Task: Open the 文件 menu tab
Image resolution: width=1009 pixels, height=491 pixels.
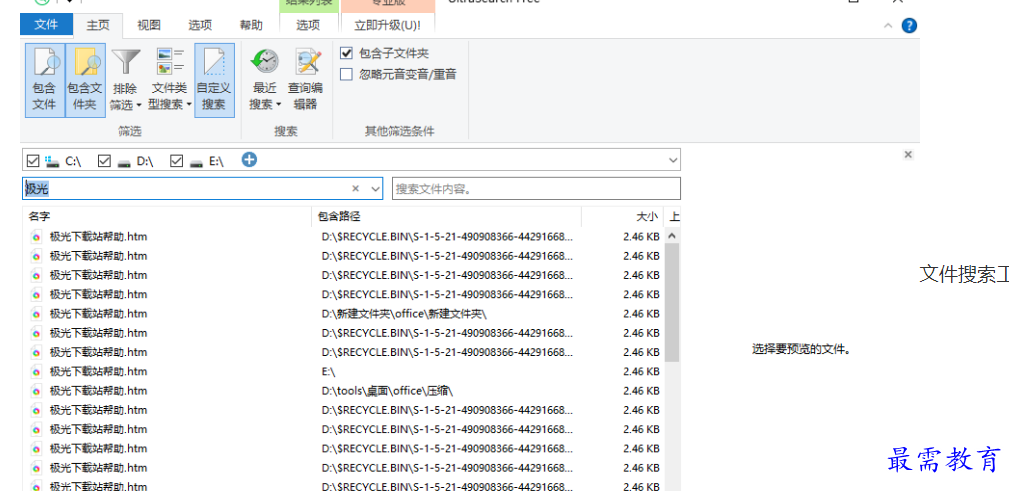Action: point(46,25)
